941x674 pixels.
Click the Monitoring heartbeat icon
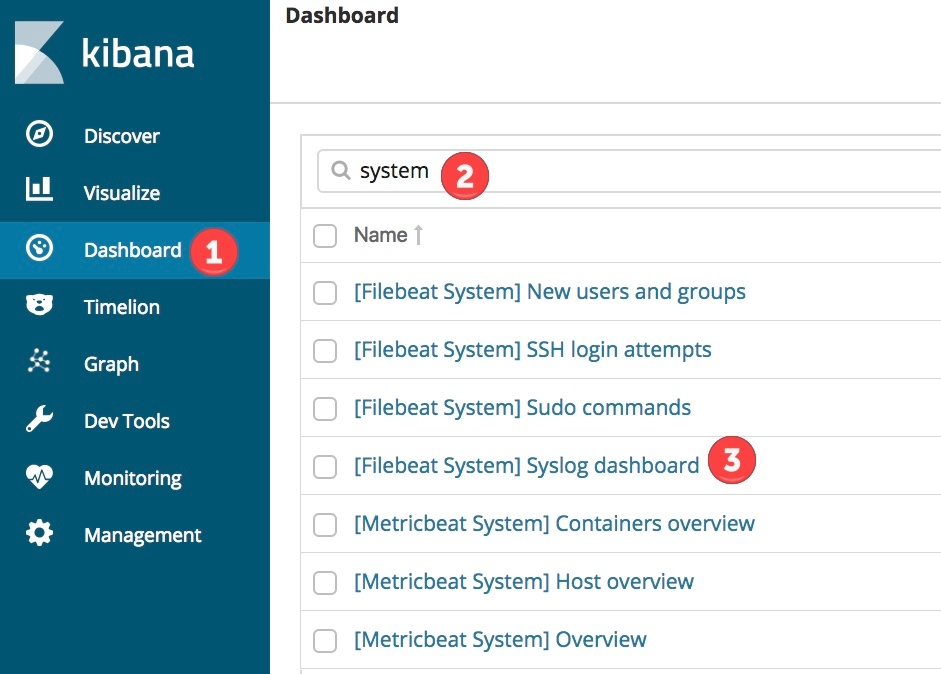[40, 477]
